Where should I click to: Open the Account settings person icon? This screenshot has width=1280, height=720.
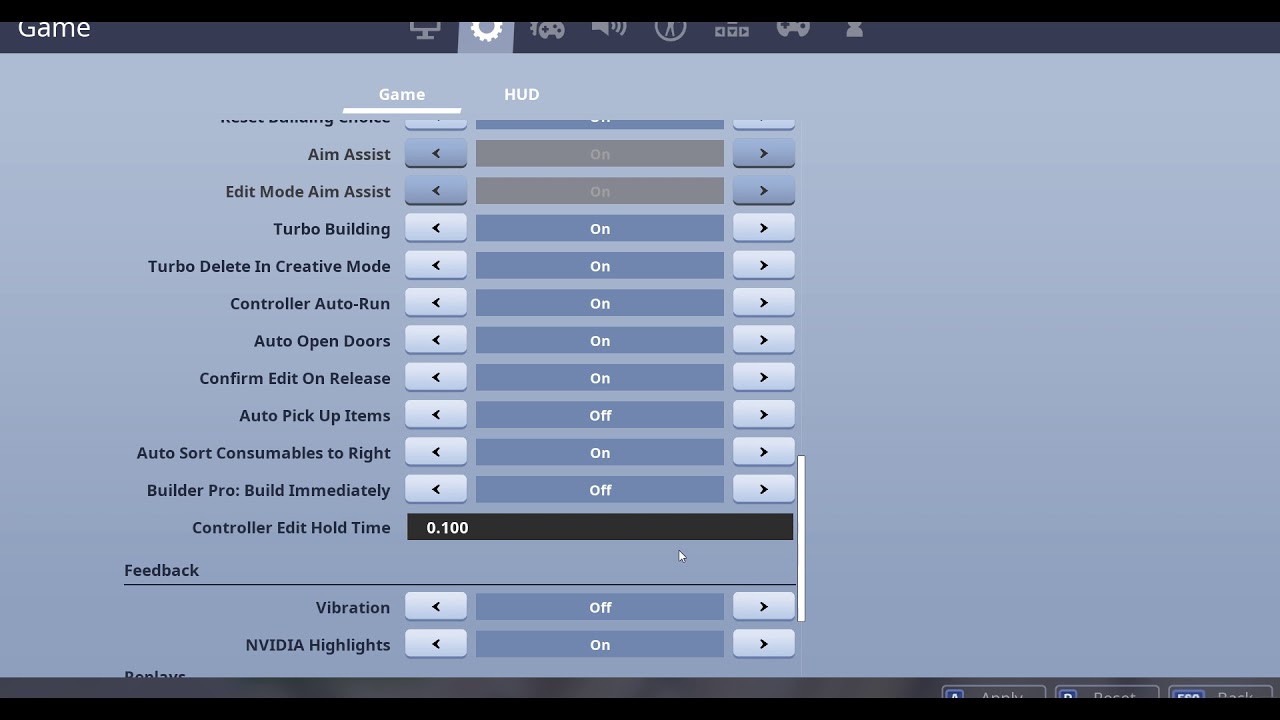854,29
